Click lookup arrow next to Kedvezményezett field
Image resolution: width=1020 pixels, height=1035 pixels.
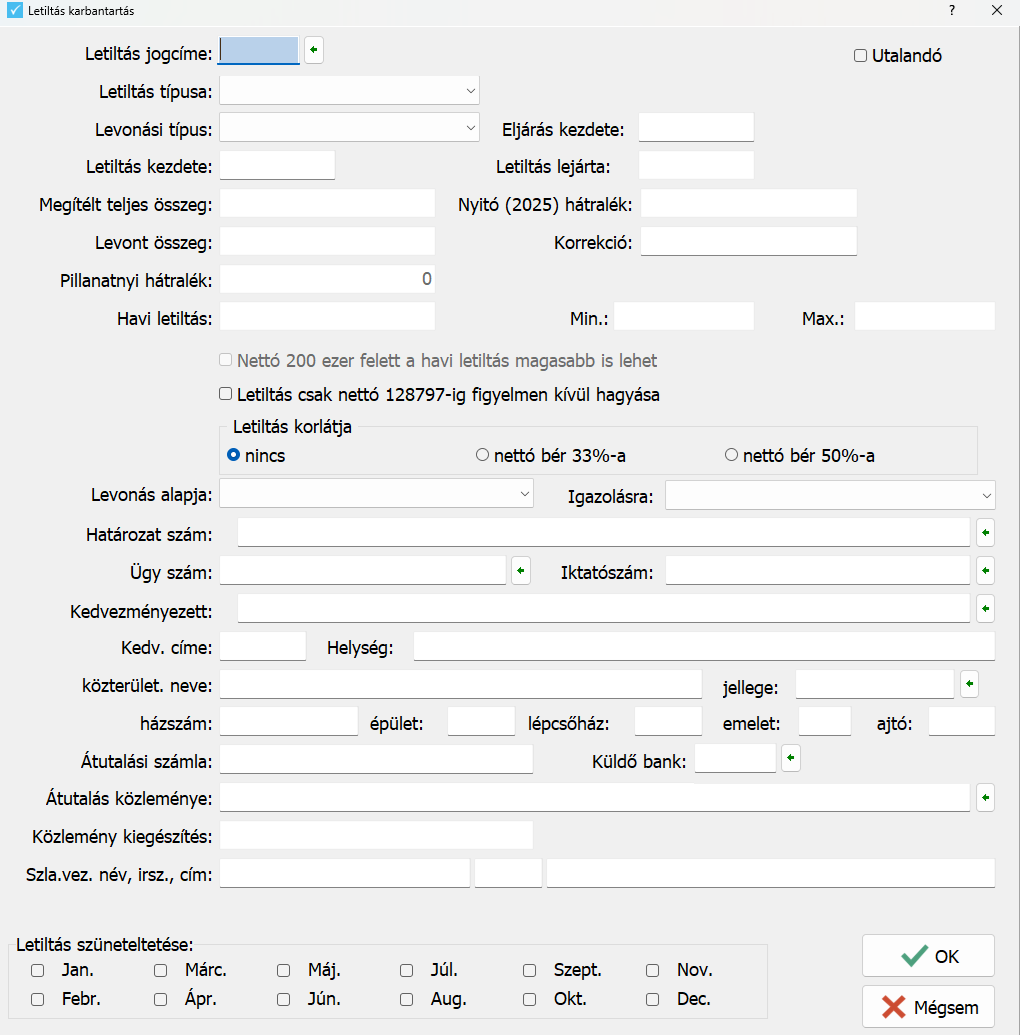tap(985, 608)
